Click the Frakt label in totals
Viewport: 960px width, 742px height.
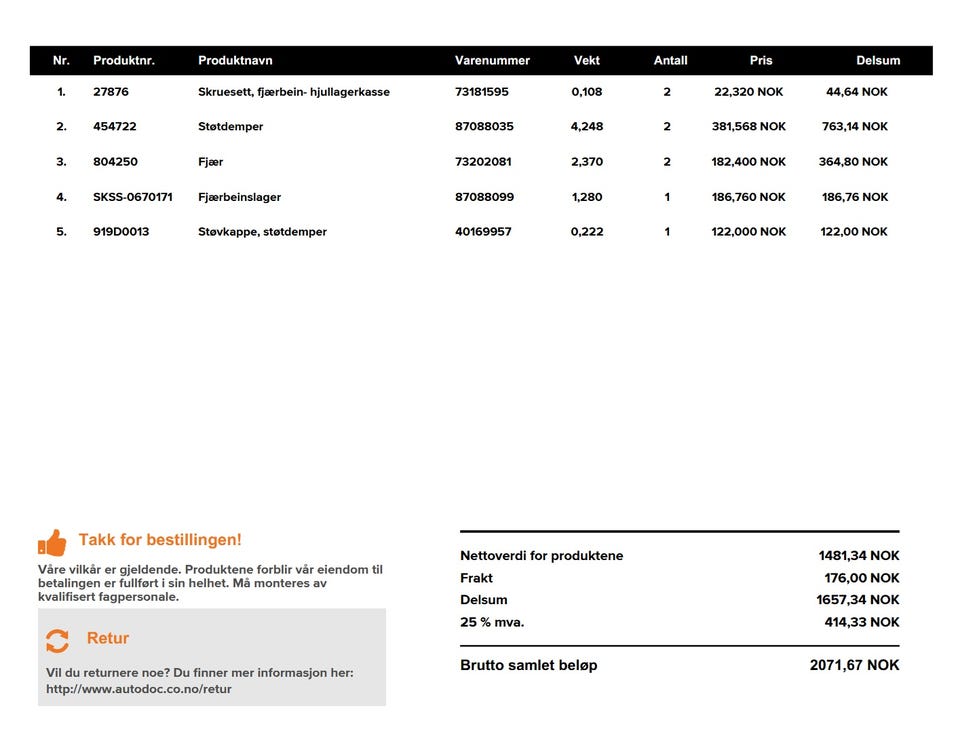[476, 578]
